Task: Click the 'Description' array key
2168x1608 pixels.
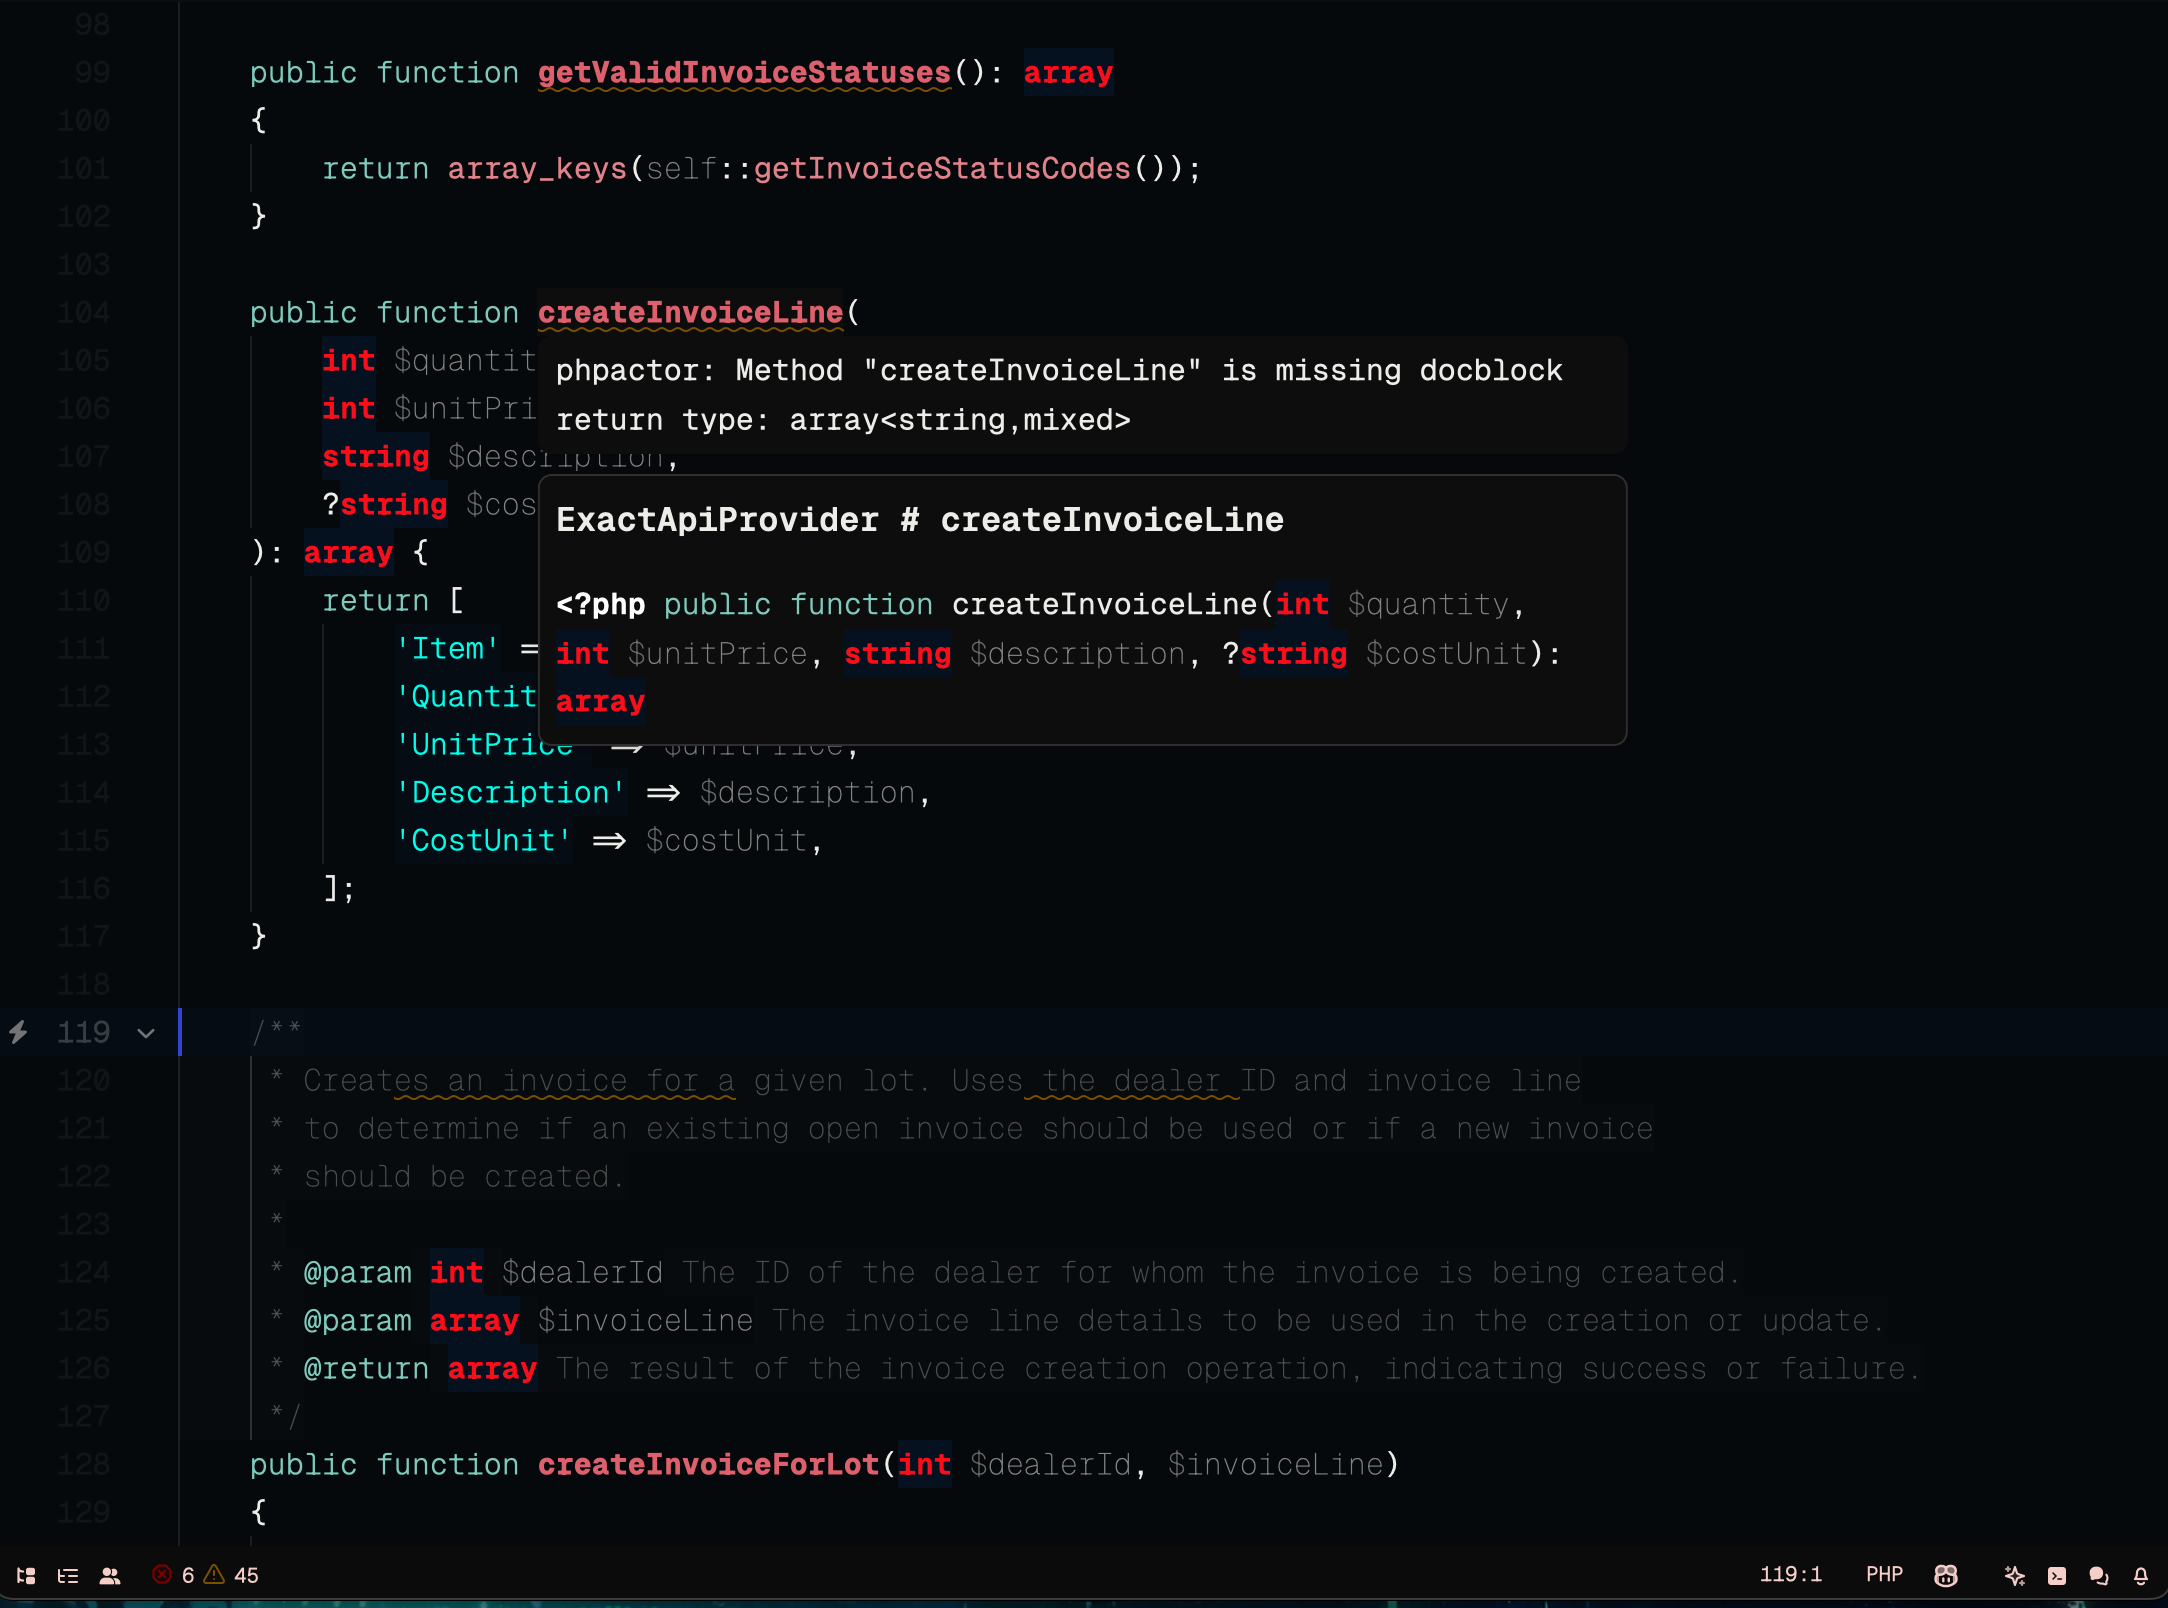Action: (511, 793)
